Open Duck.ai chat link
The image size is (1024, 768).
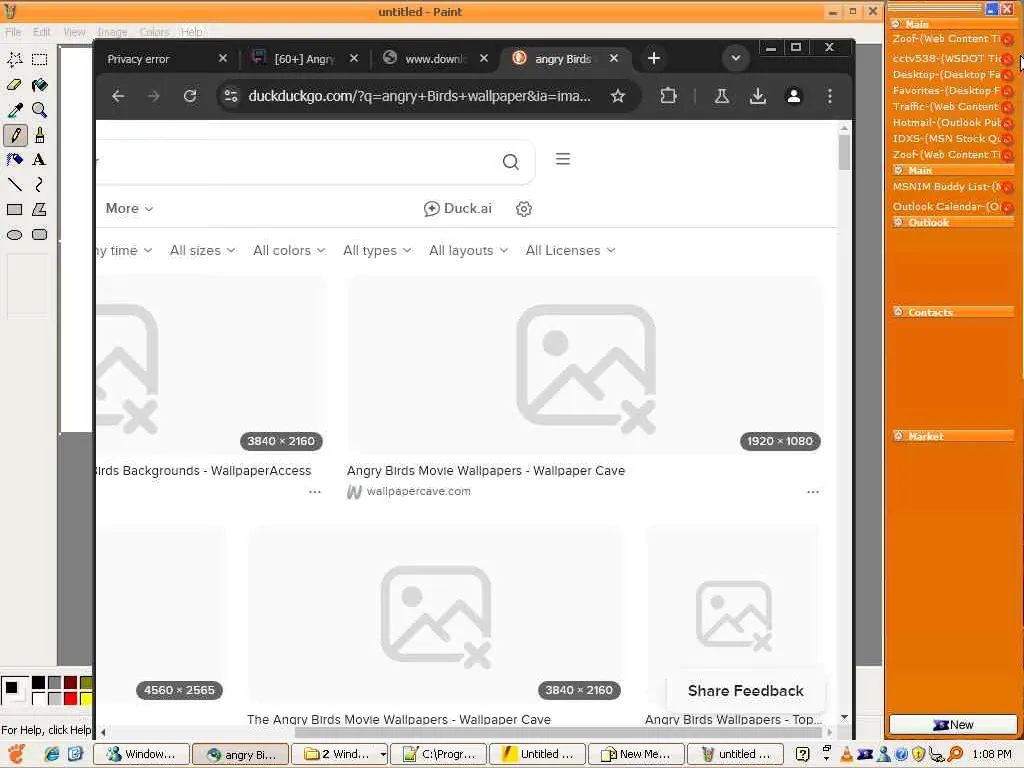(x=458, y=208)
